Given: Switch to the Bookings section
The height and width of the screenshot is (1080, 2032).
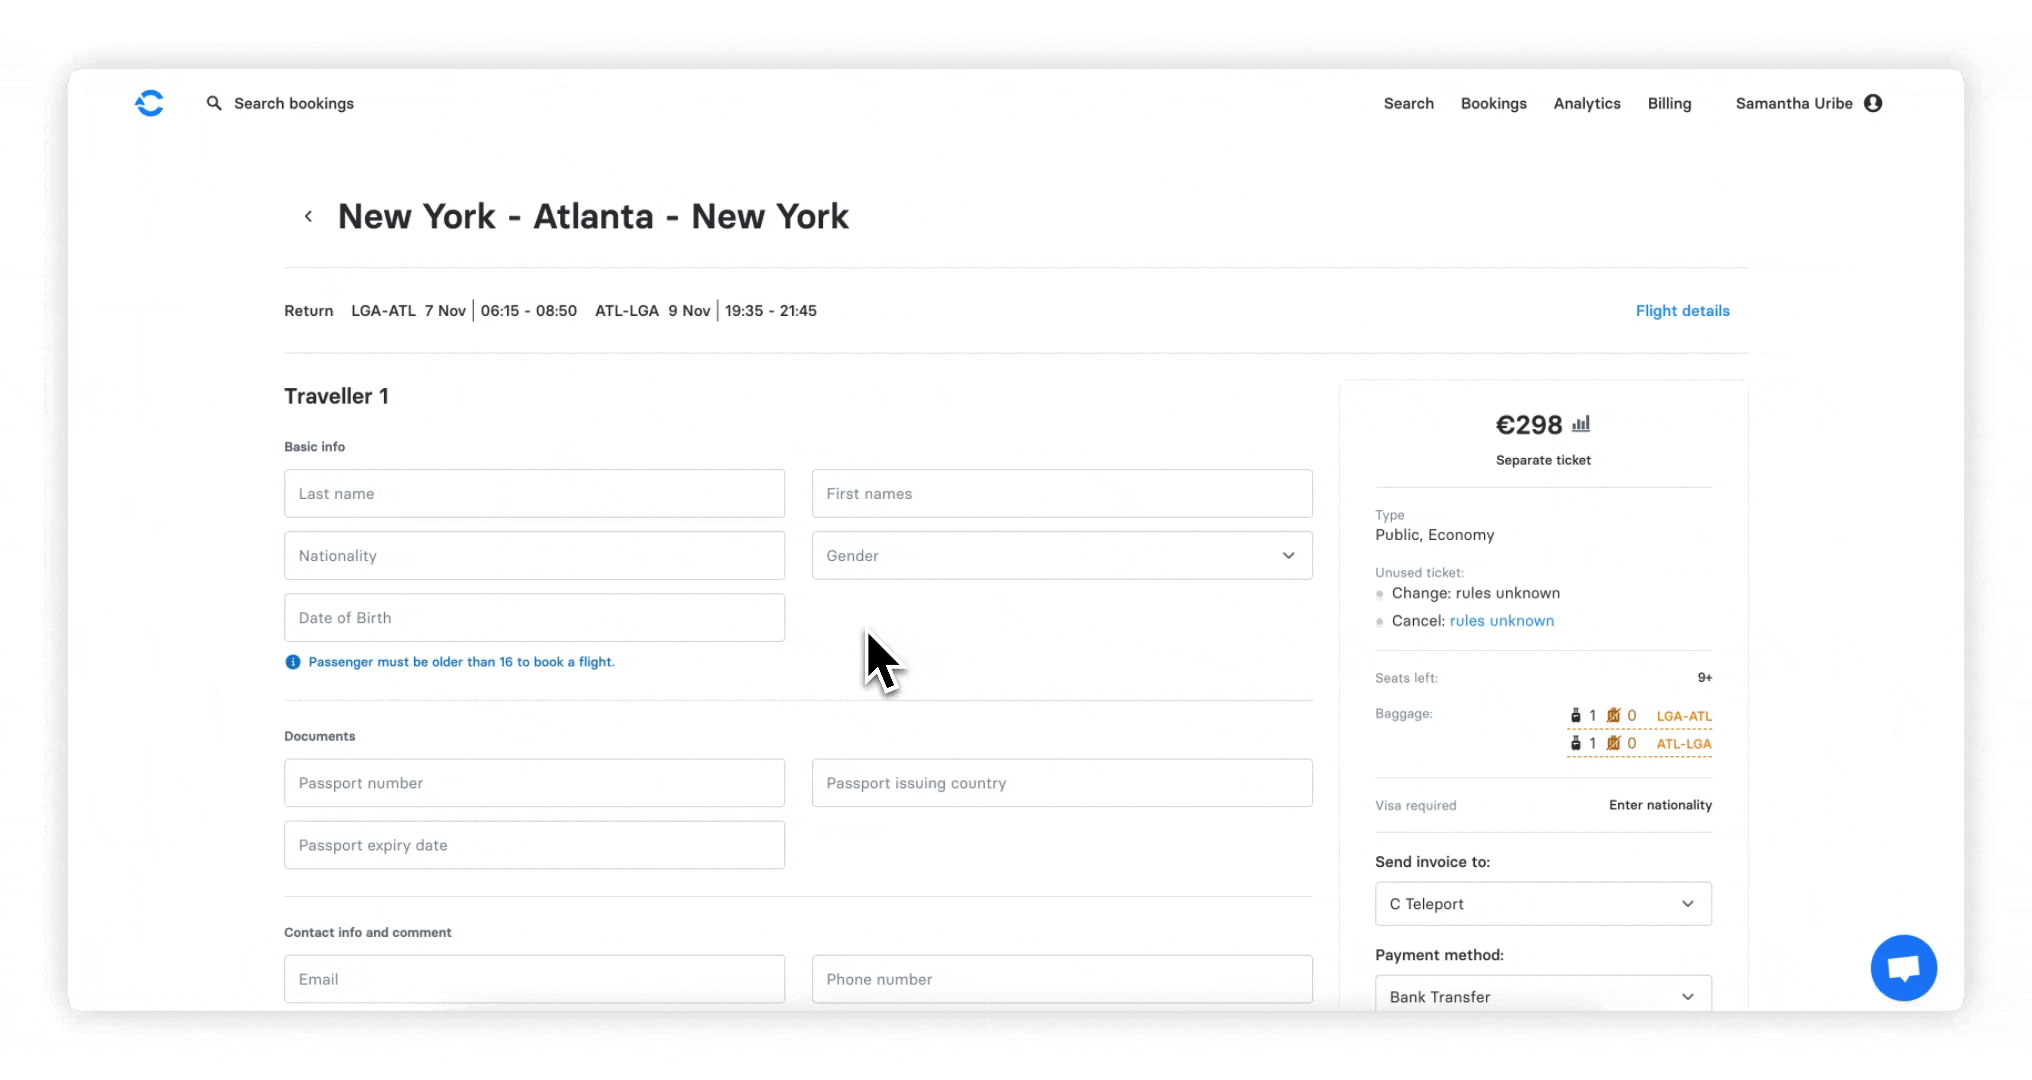Looking at the screenshot, I should pos(1493,103).
